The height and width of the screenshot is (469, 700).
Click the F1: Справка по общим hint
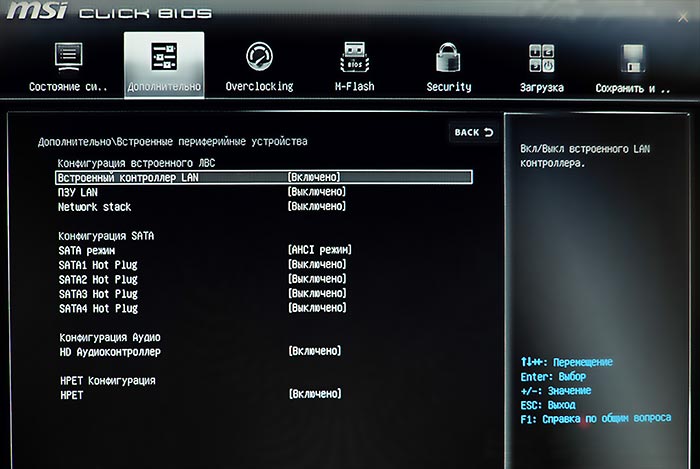click(x=596, y=419)
